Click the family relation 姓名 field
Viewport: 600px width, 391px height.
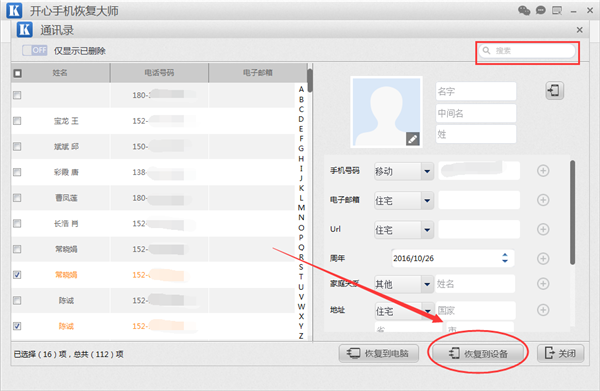point(475,284)
